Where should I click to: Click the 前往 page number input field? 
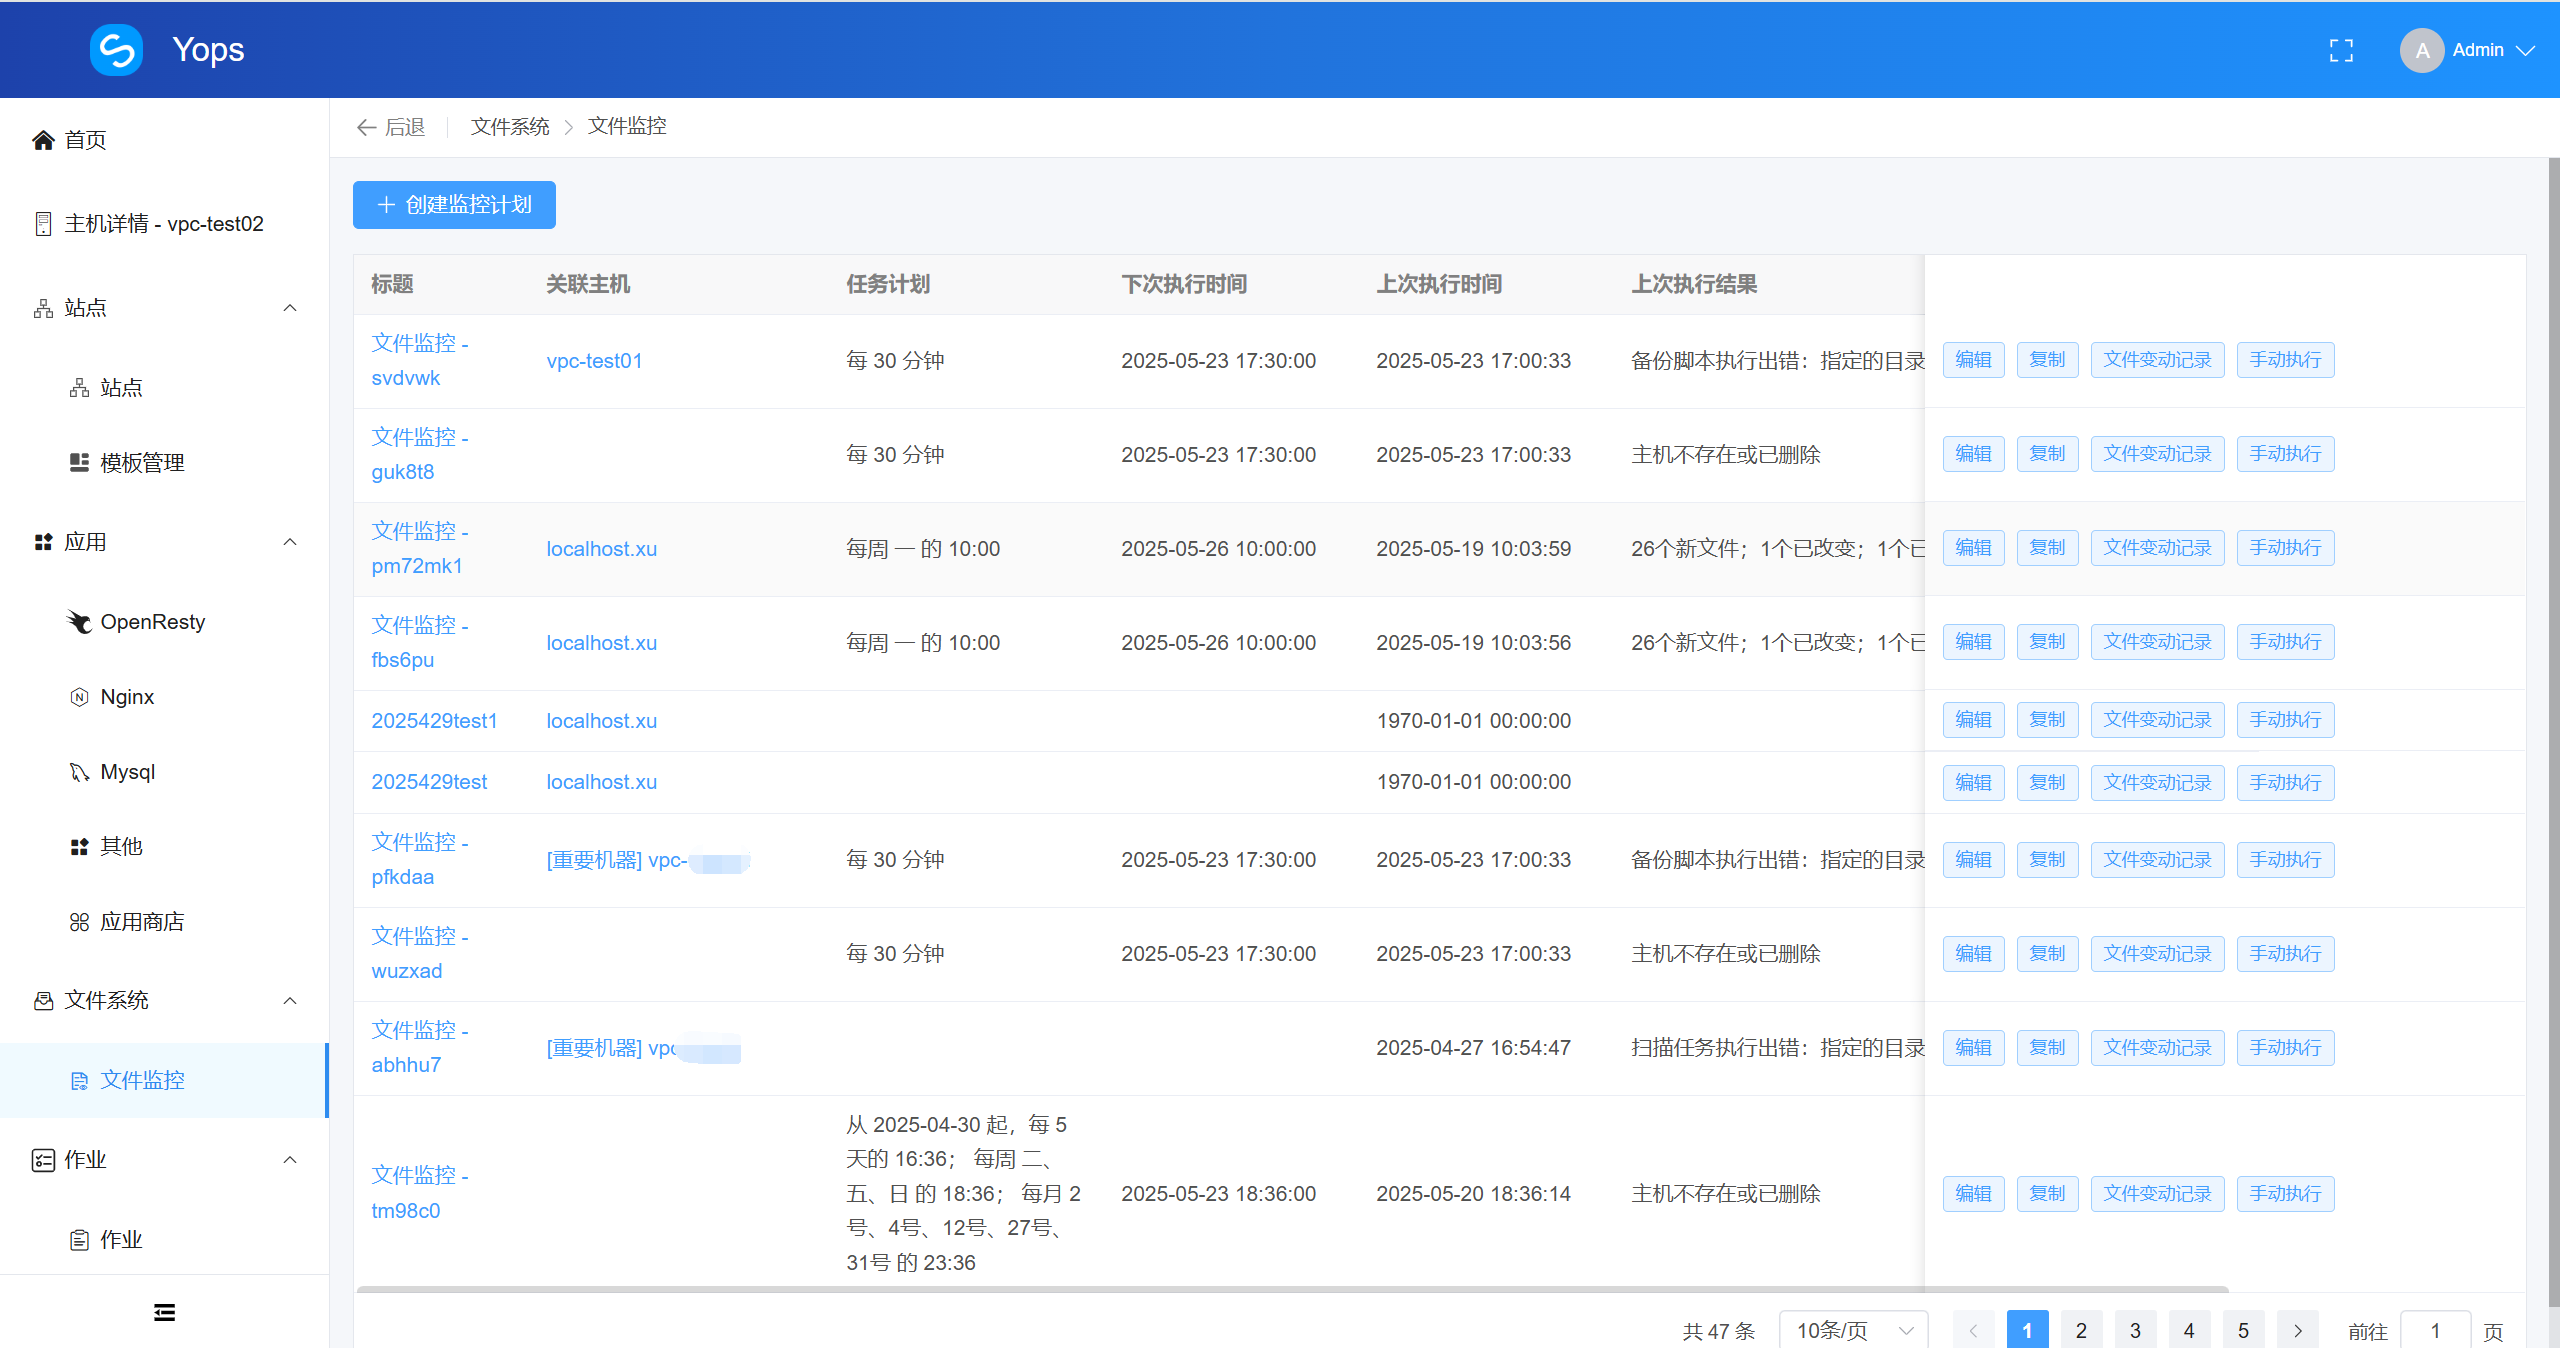pyautogui.click(x=2434, y=1330)
